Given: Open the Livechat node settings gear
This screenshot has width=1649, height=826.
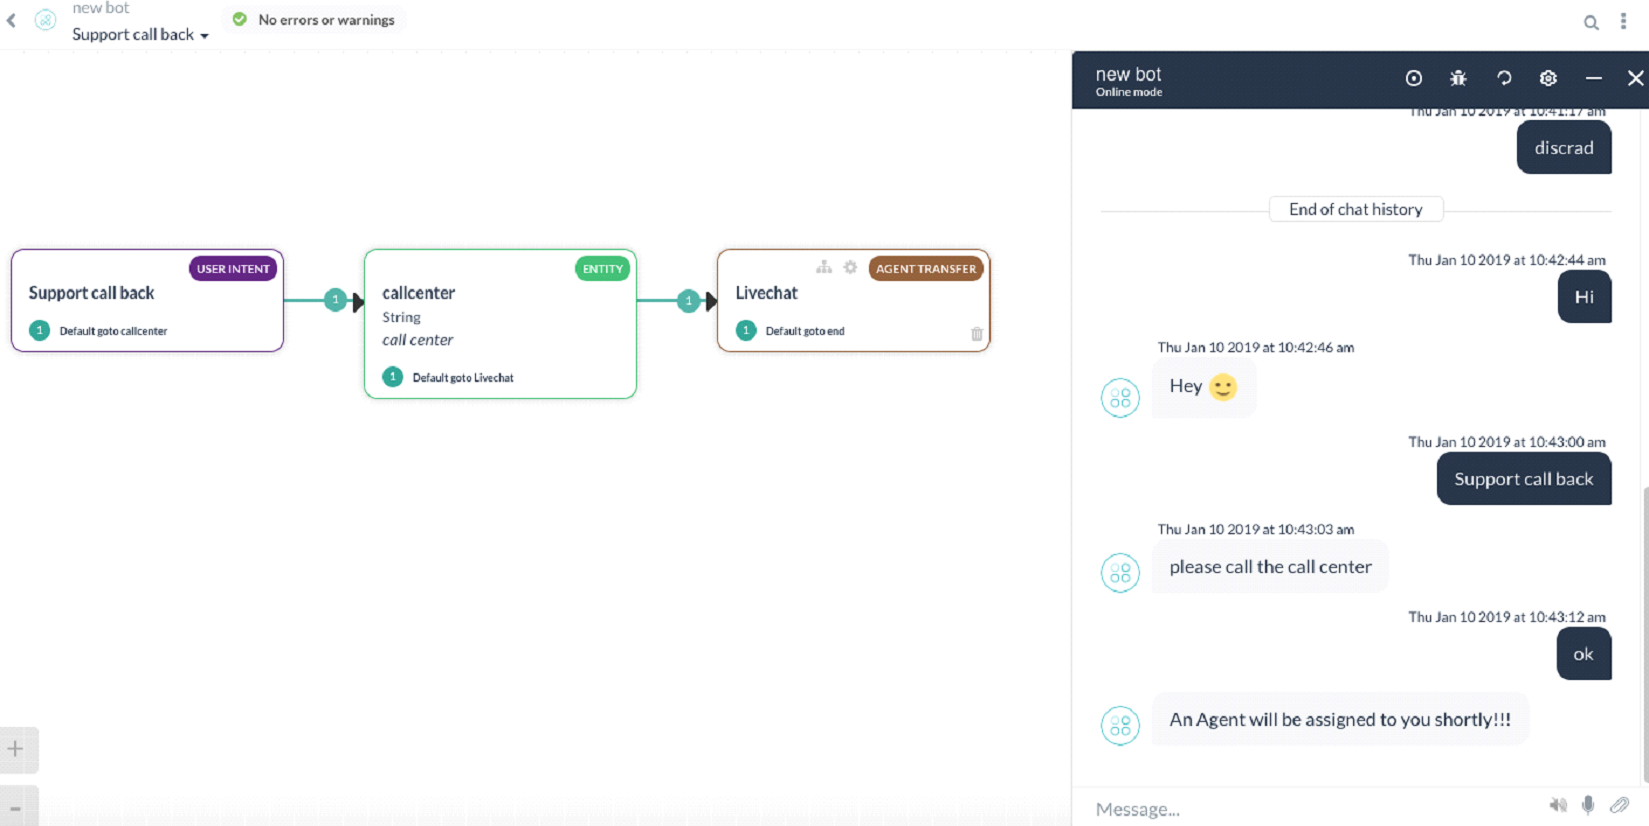Looking at the screenshot, I should click(x=850, y=267).
